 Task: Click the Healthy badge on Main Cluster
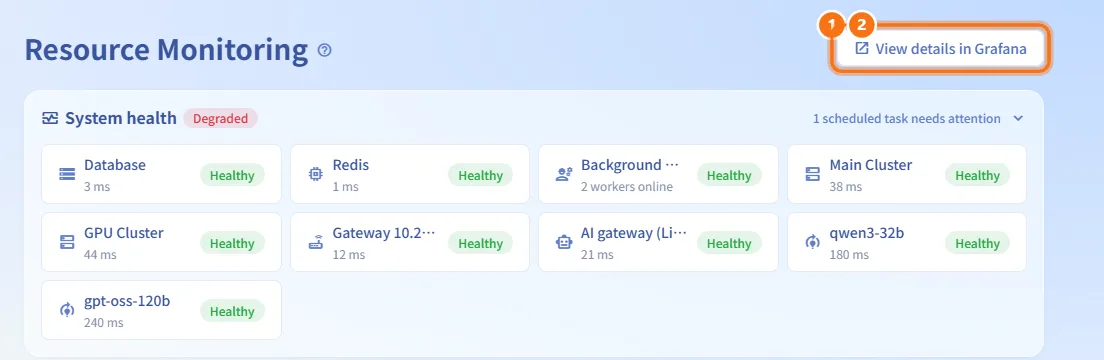pos(977,175)
